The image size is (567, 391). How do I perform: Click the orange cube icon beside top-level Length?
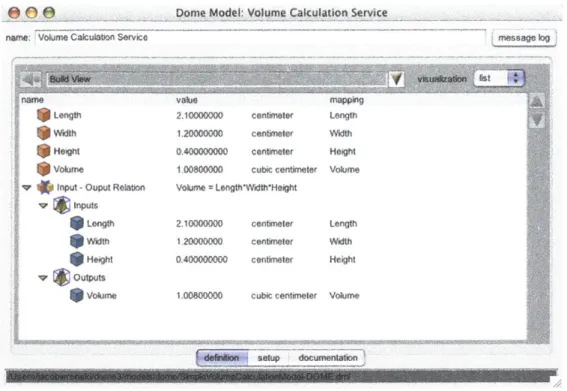pos(43,115)
